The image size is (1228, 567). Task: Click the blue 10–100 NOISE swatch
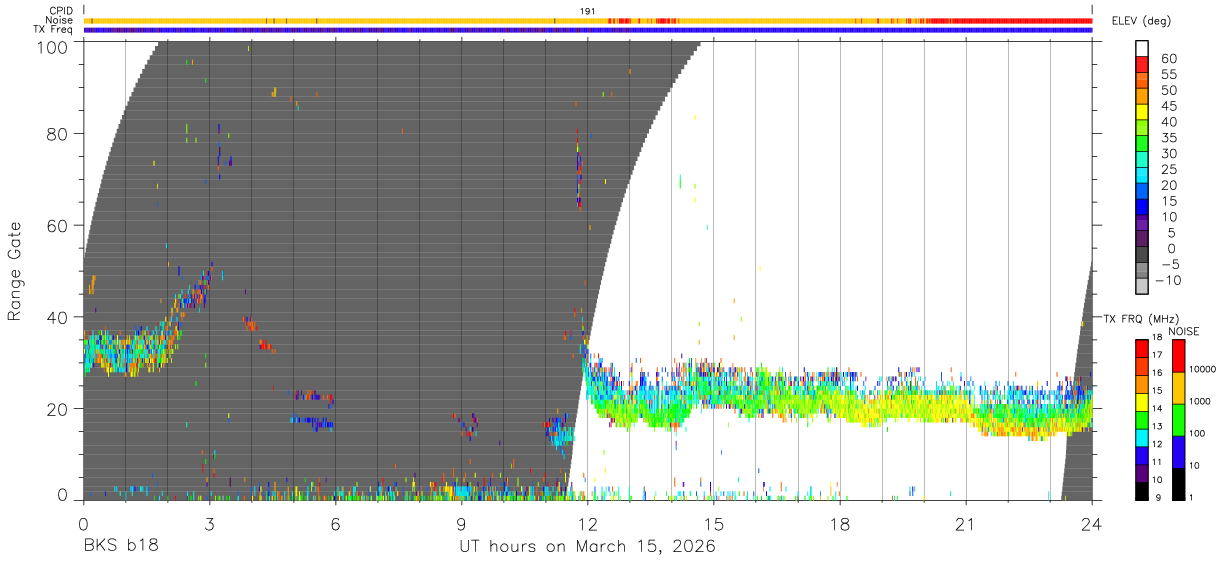pos(1178,451)
